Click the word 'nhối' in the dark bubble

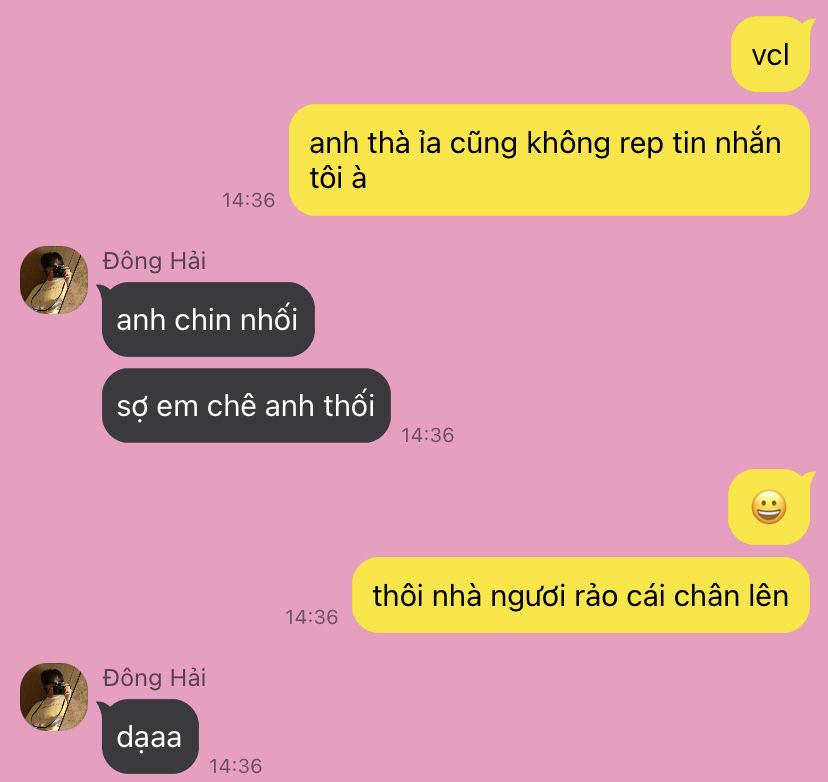(269, 319)
